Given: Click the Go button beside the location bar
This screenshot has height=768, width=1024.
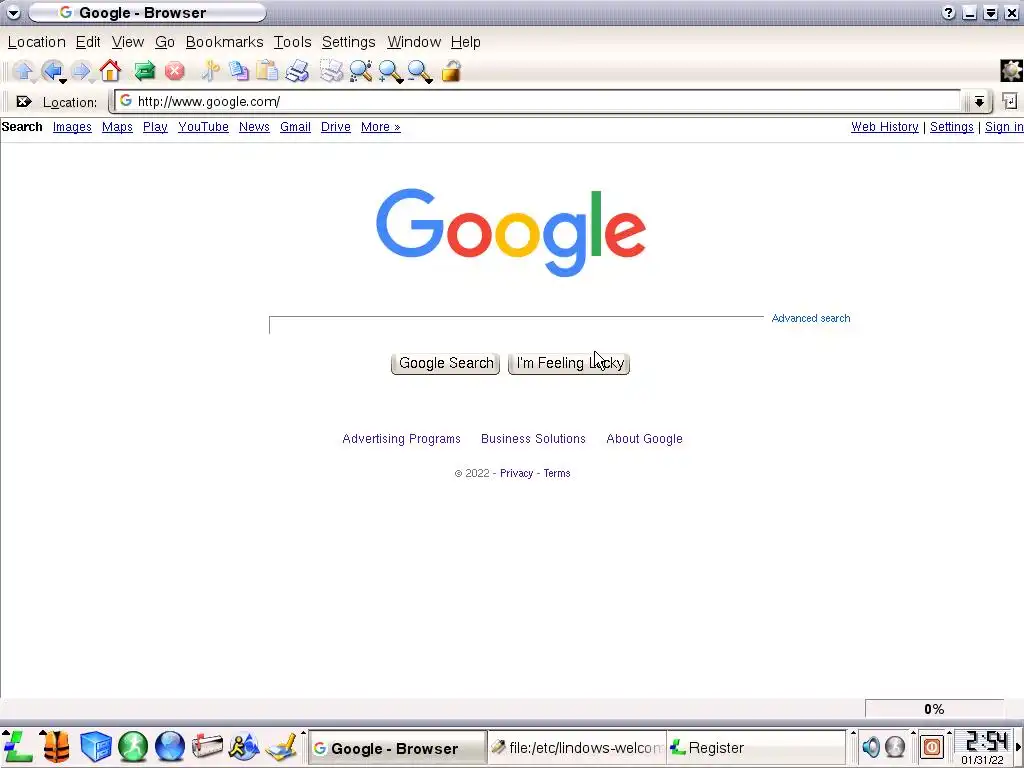Looking at the screenshot, I should pyautogui.click(x=1010, y=101).
